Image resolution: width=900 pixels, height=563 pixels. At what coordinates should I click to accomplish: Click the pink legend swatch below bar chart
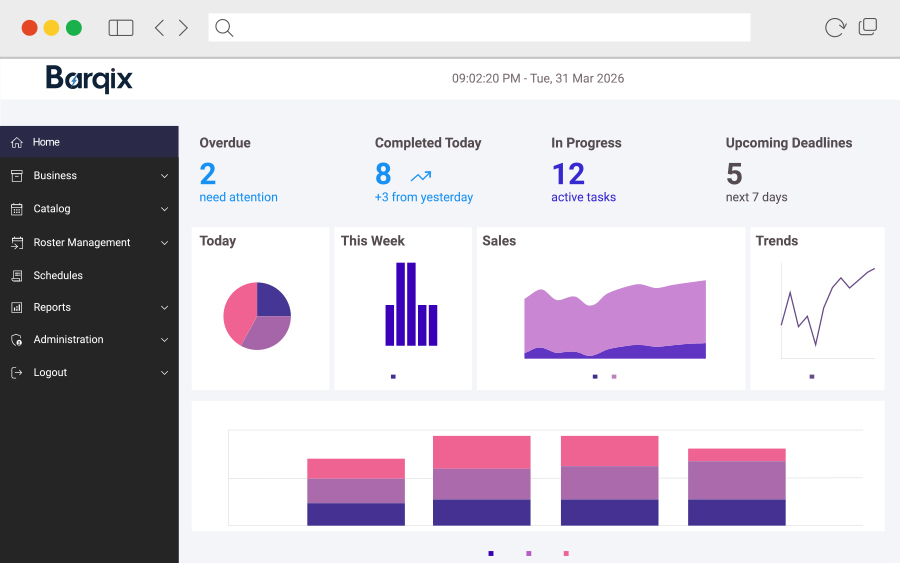(566, 553)
